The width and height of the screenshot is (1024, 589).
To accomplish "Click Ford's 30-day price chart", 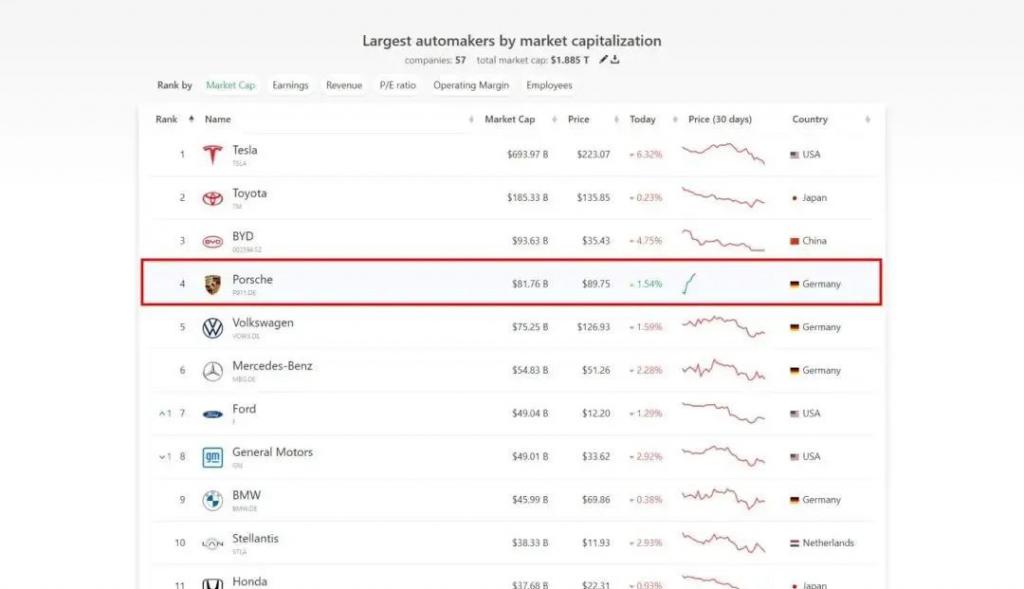I will [723, 413].
